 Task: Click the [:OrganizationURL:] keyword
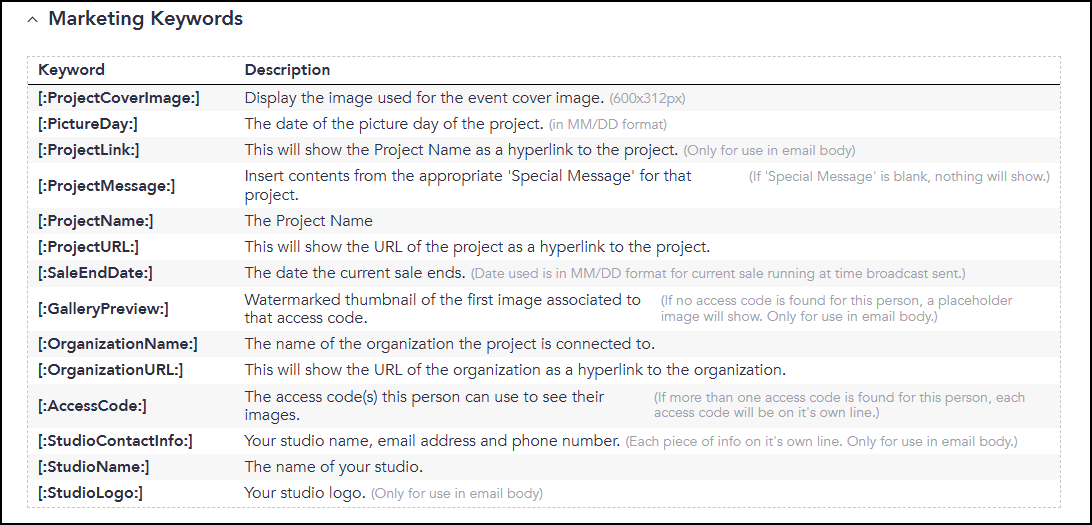(x=111, y=370)
